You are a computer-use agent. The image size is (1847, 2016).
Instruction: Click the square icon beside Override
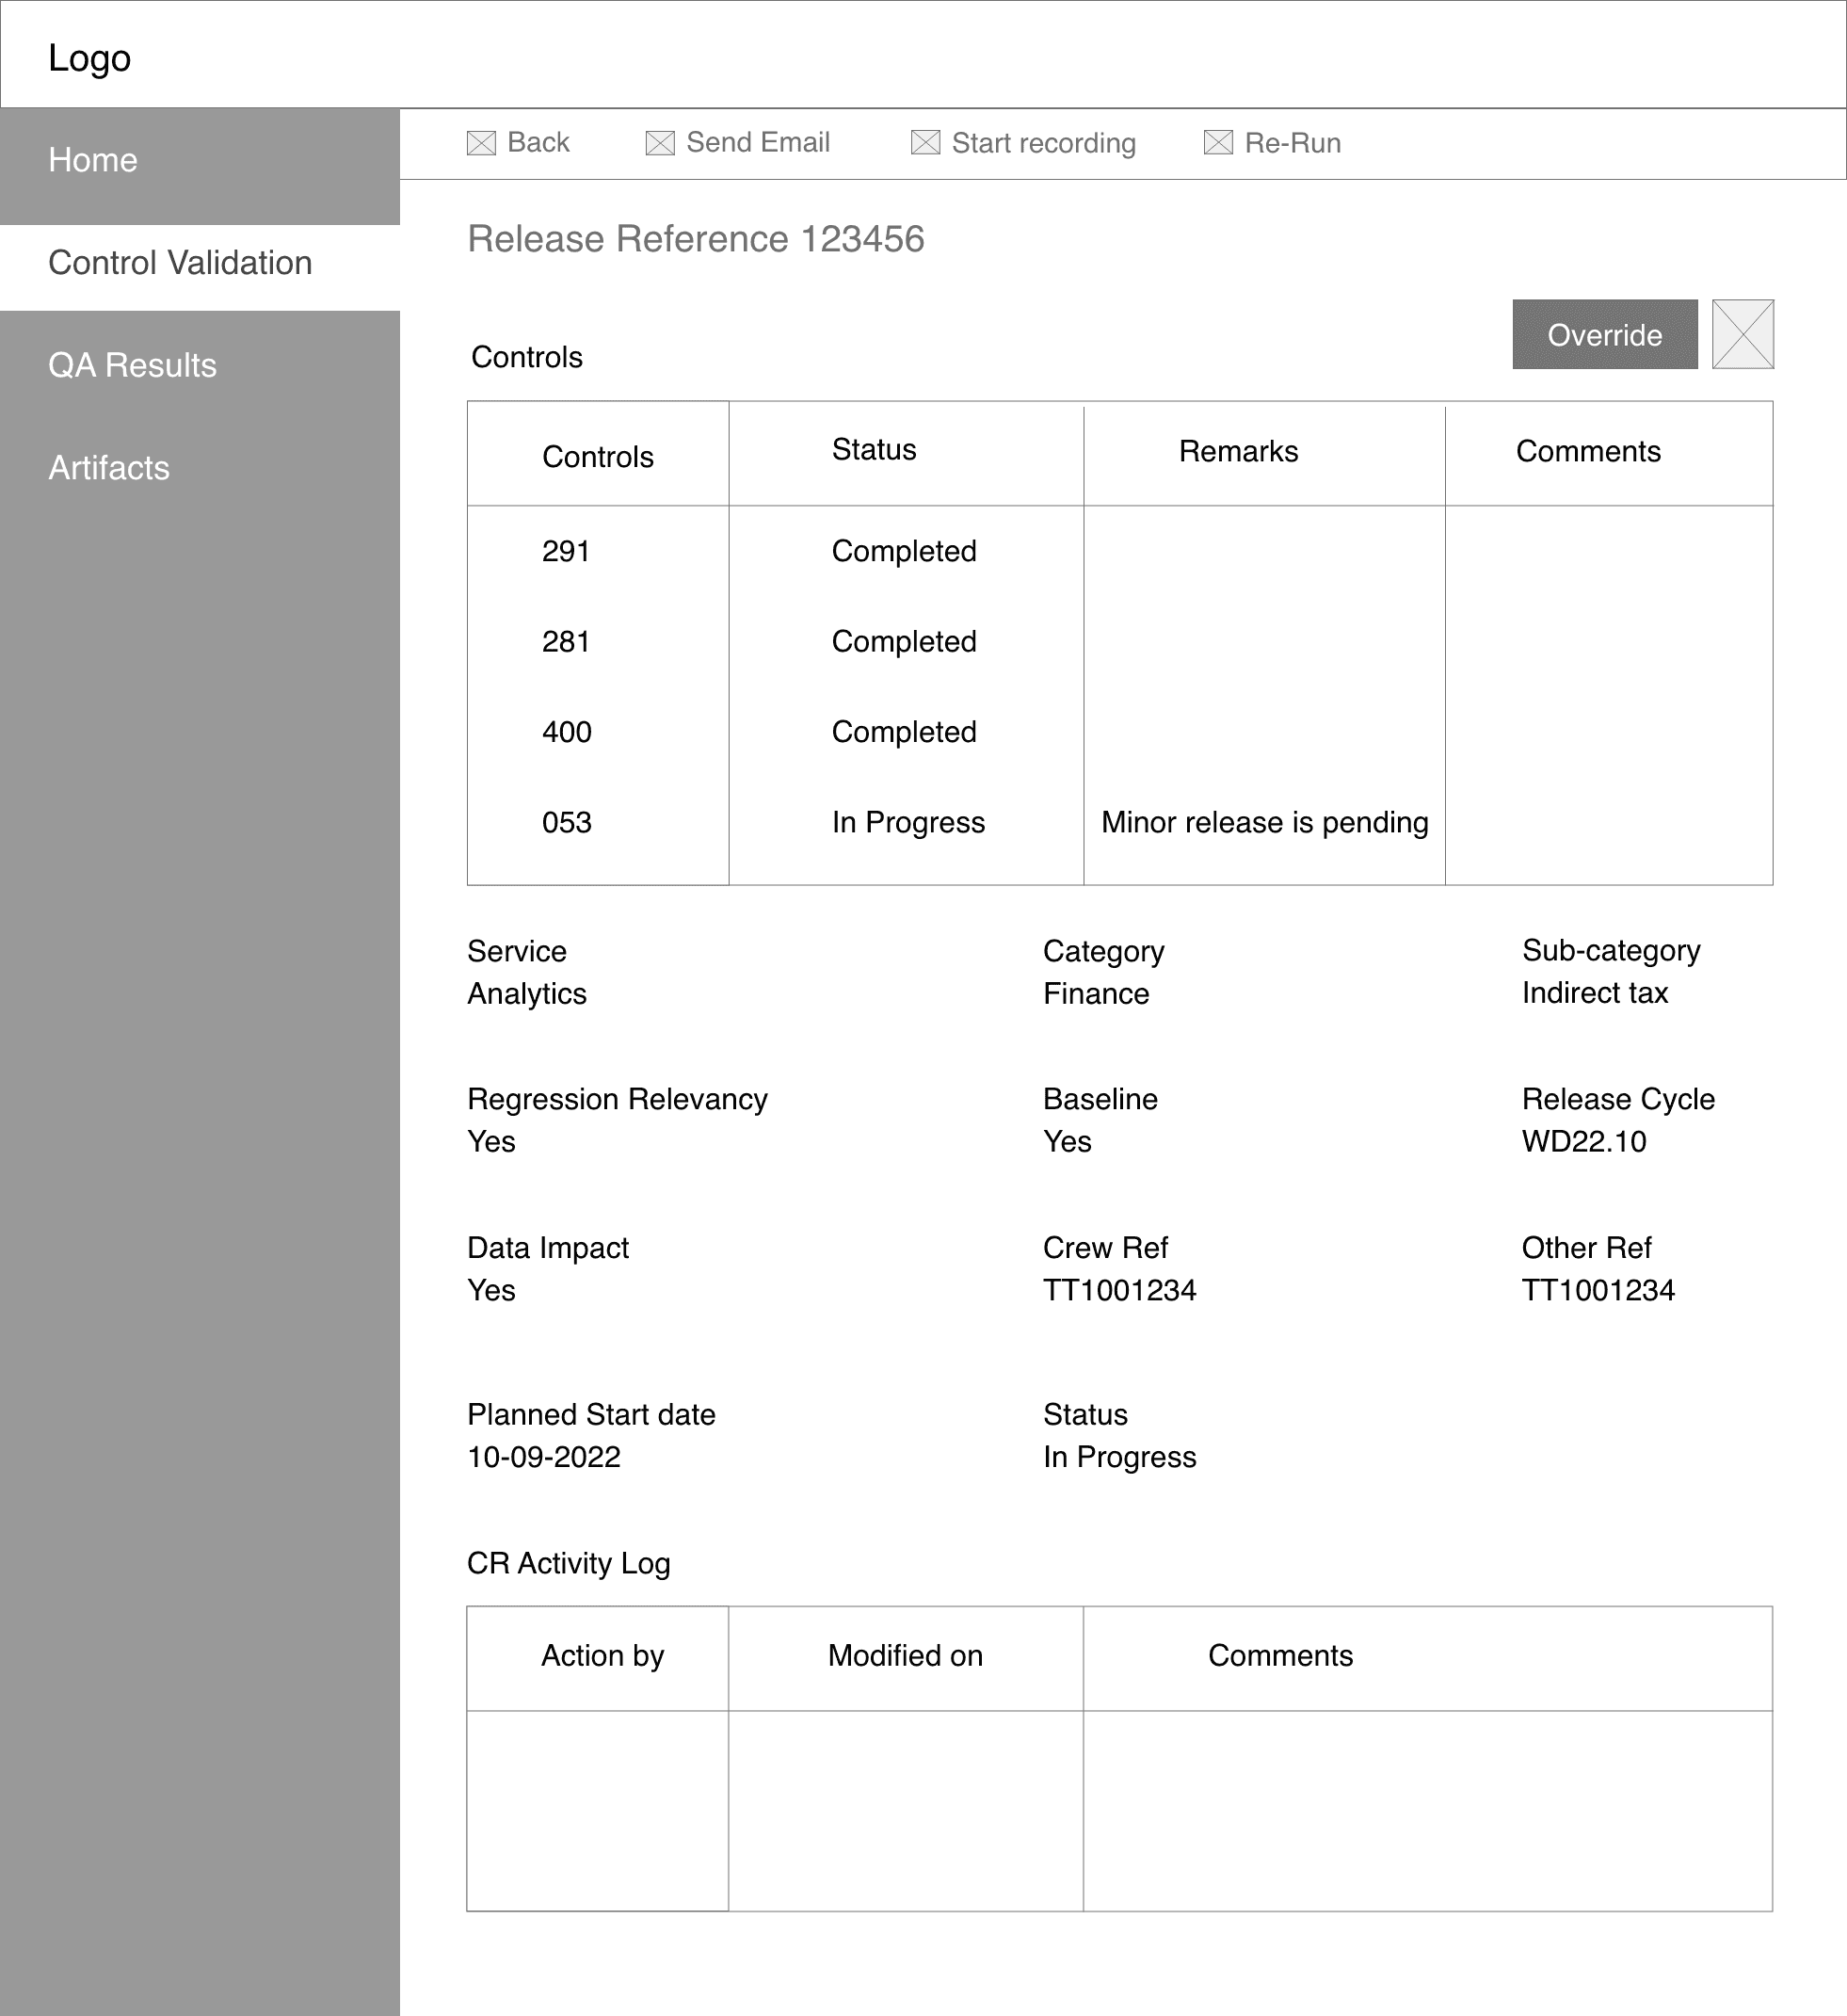point(1742,334)
